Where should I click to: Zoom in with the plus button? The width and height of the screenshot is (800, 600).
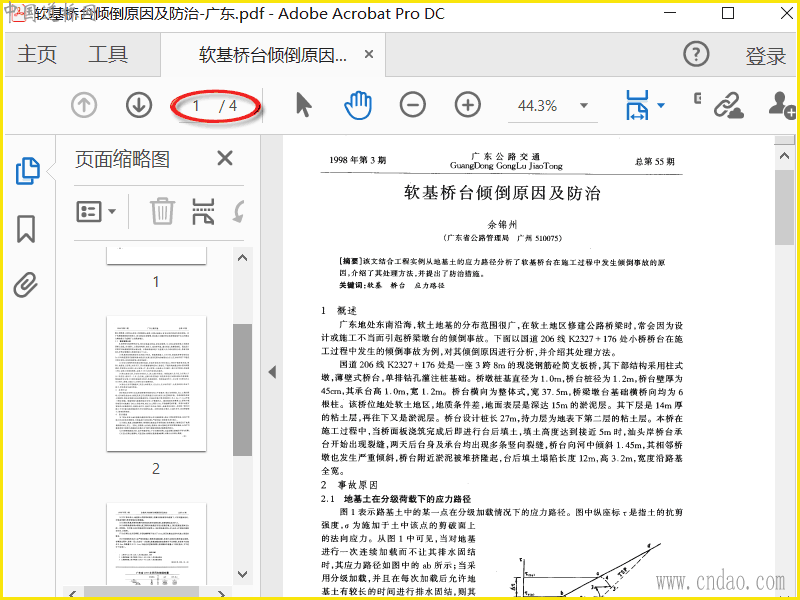(x=467, y=105)
